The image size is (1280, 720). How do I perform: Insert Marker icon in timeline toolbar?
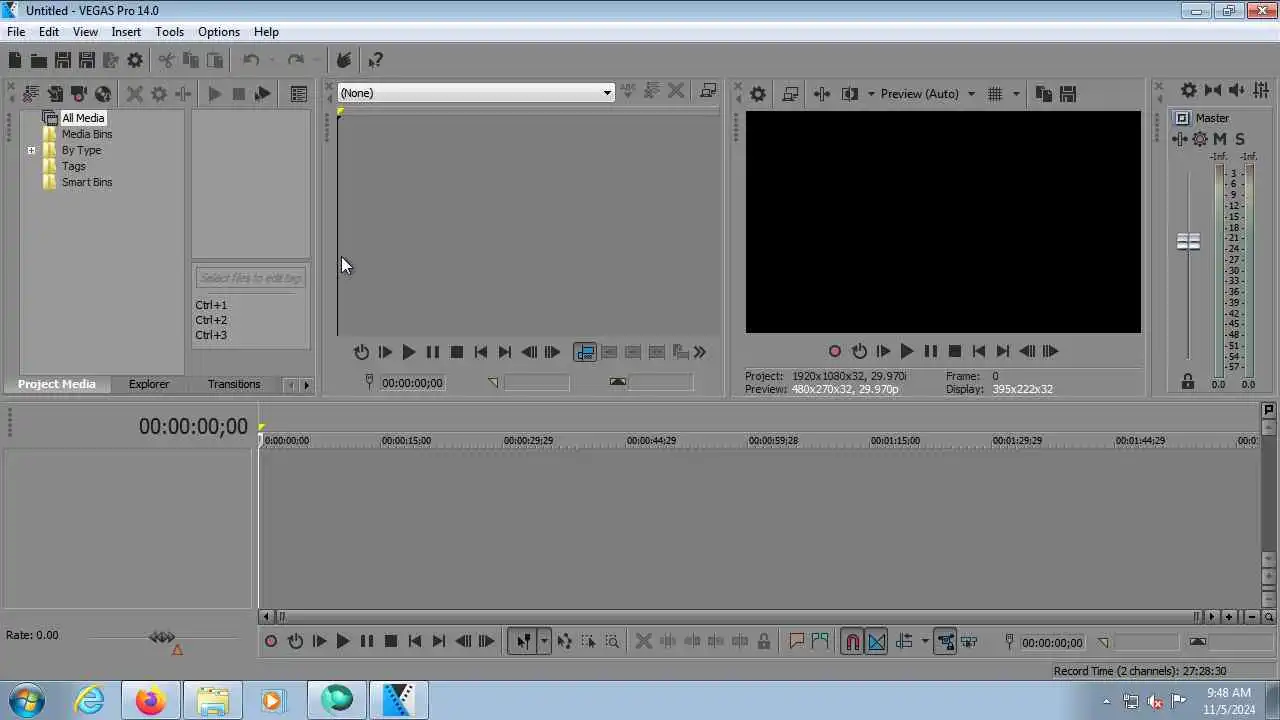796,642
